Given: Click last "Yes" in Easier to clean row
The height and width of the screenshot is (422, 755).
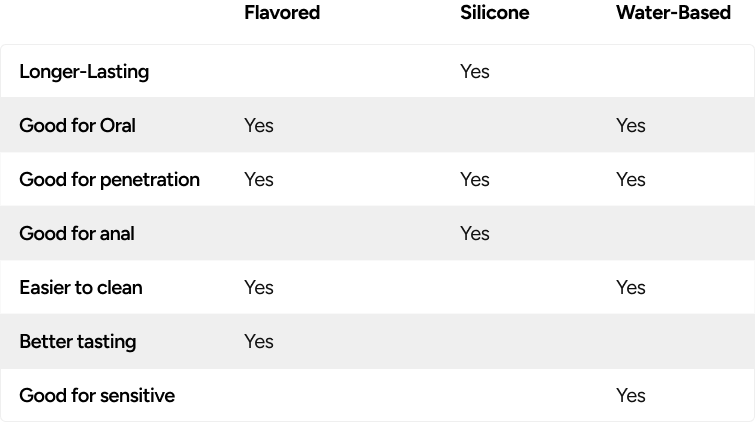Looking at the screenshot, I should [631, 288].
